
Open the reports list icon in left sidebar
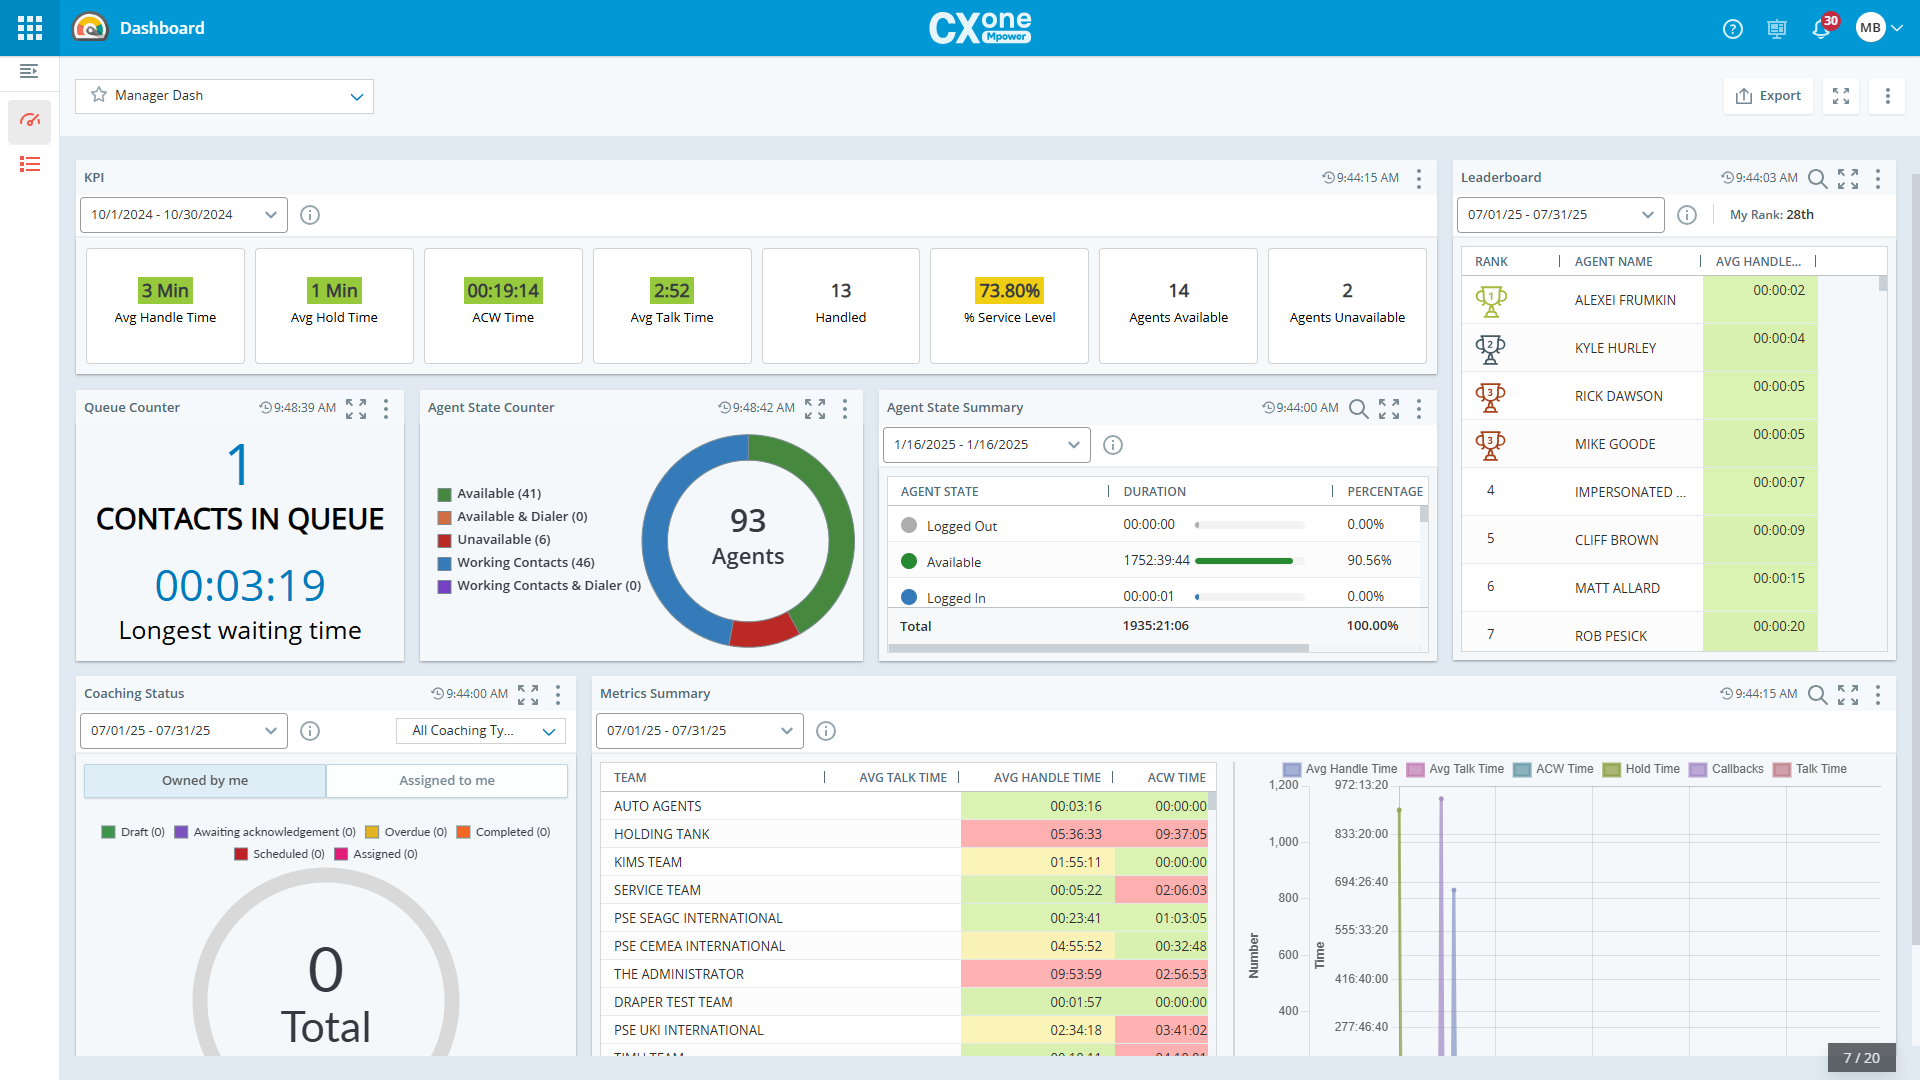[29, 164]
